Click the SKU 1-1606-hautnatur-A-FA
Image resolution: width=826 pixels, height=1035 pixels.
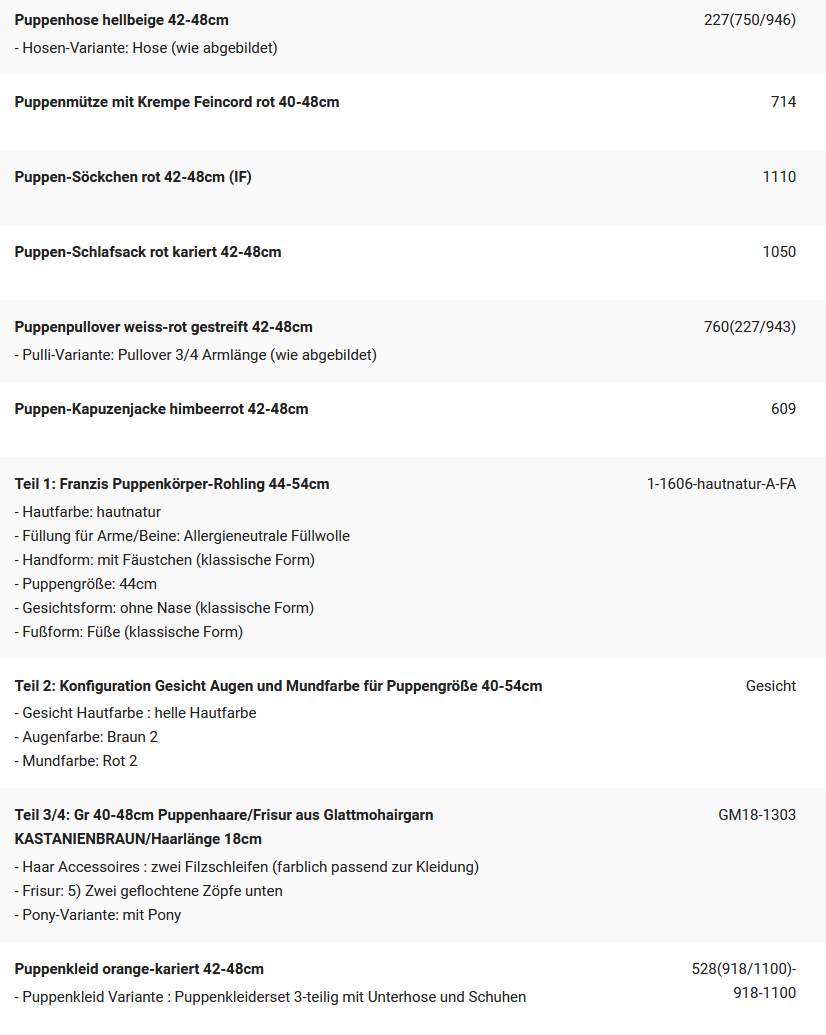[721, 484]
